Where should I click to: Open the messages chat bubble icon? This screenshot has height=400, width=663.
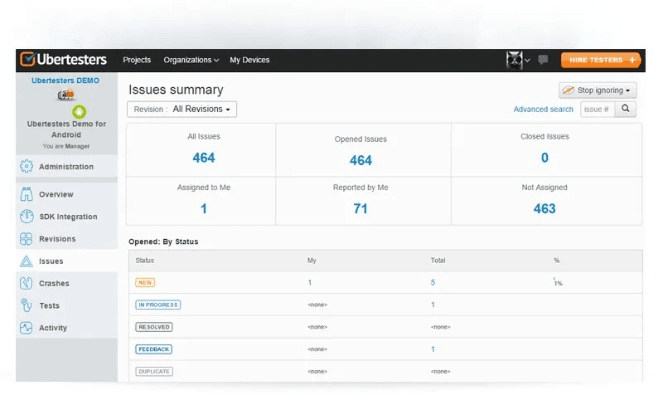[543, 60]
